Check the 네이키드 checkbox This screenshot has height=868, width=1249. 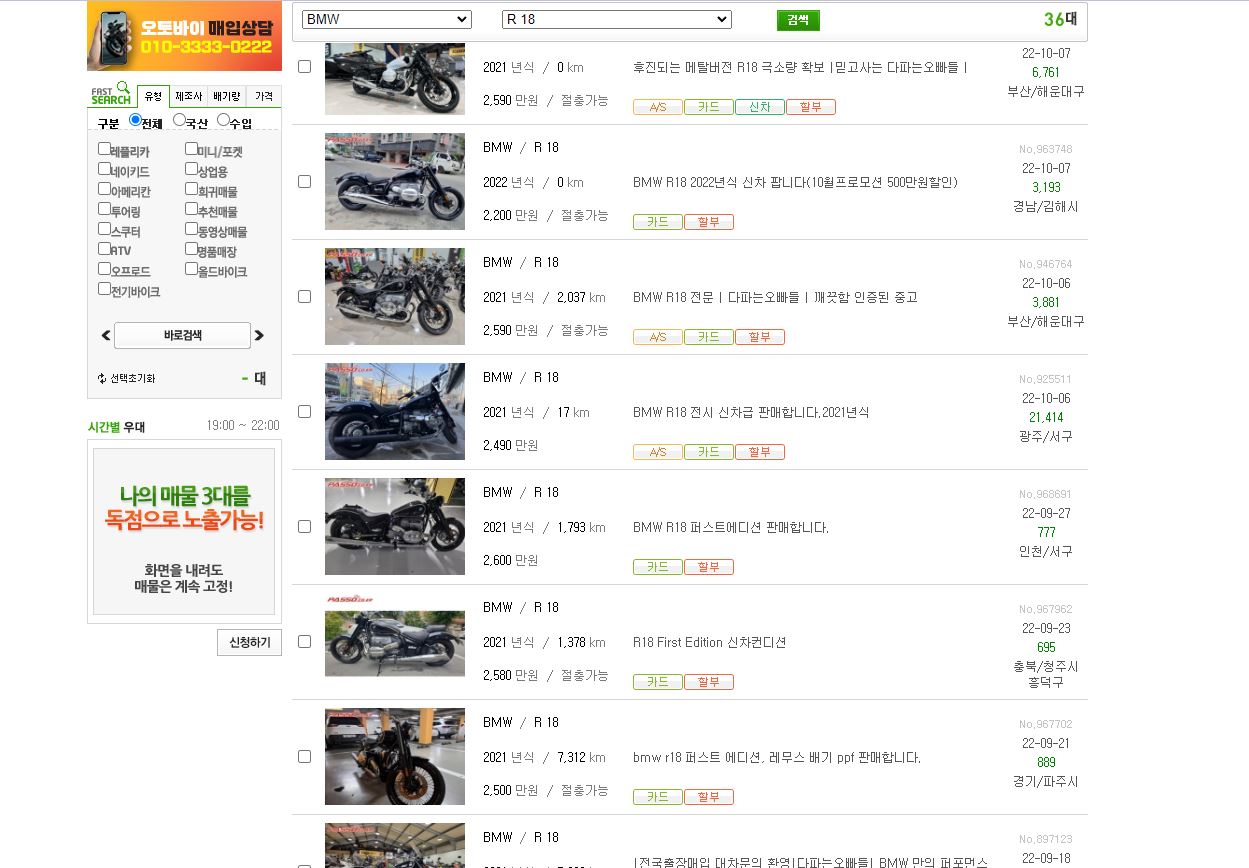[104, 169]
